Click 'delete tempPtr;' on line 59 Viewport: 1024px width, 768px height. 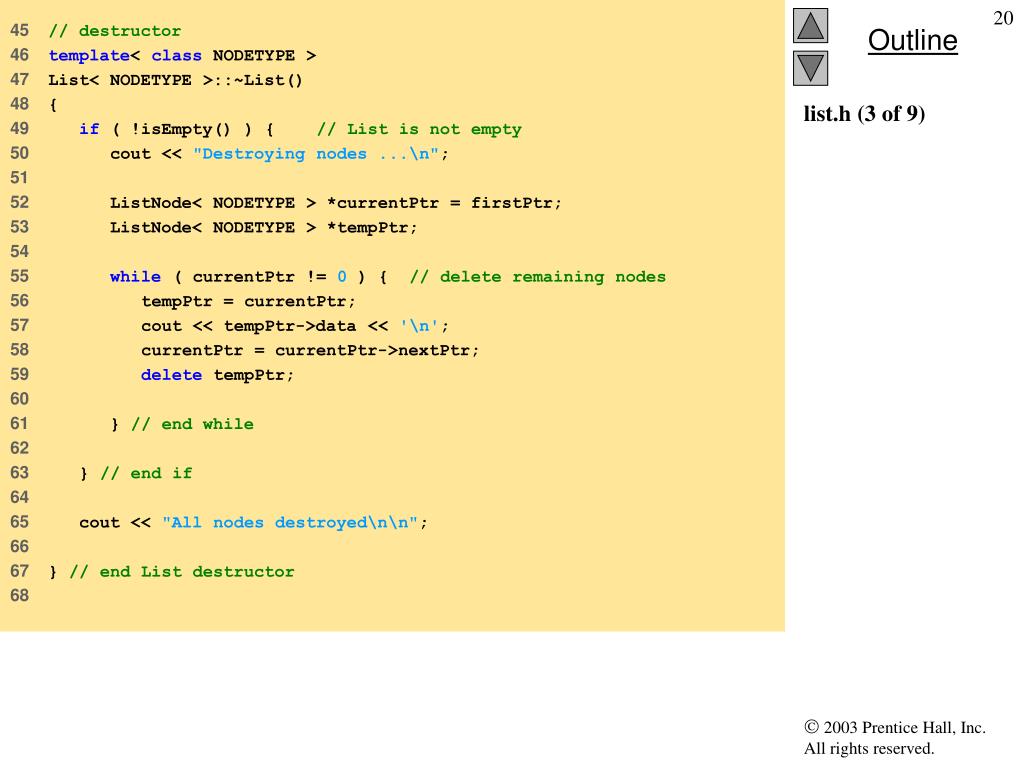coord(217,376)
